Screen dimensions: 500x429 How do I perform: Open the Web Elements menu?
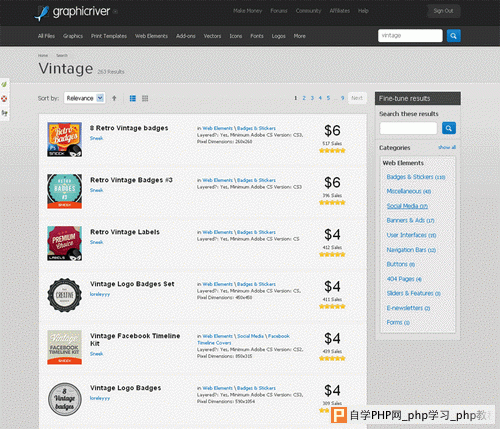pyautogui.click(x=151, y=36)
